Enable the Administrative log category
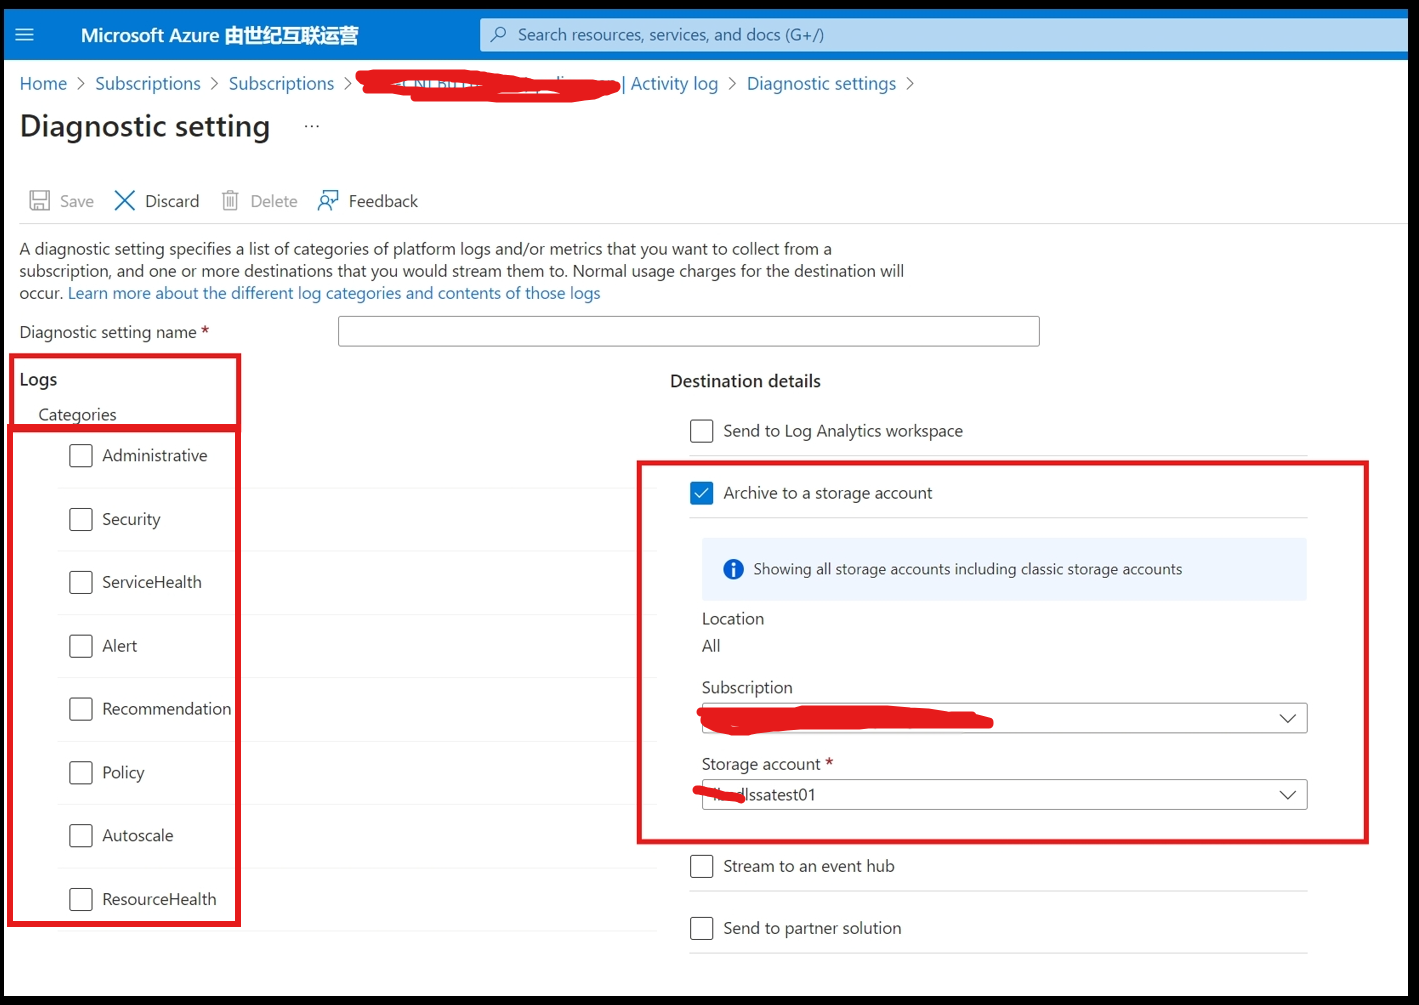Viewport: 1419px width, 1005px height. click(x=81, y=455)
